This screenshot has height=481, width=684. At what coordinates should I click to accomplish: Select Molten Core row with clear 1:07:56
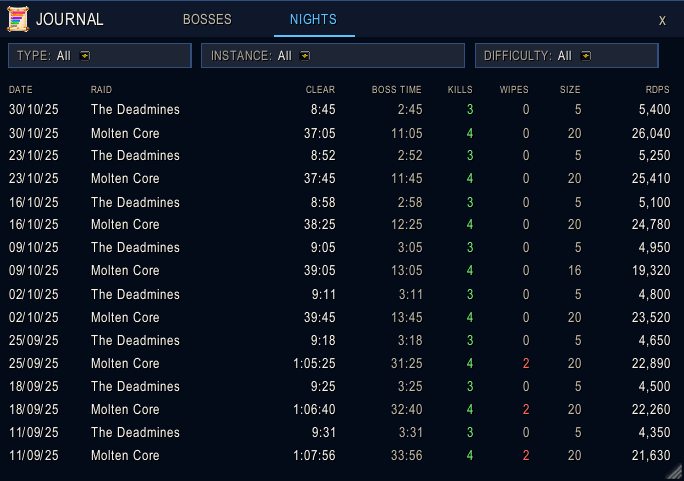click(x=339, y=455)
